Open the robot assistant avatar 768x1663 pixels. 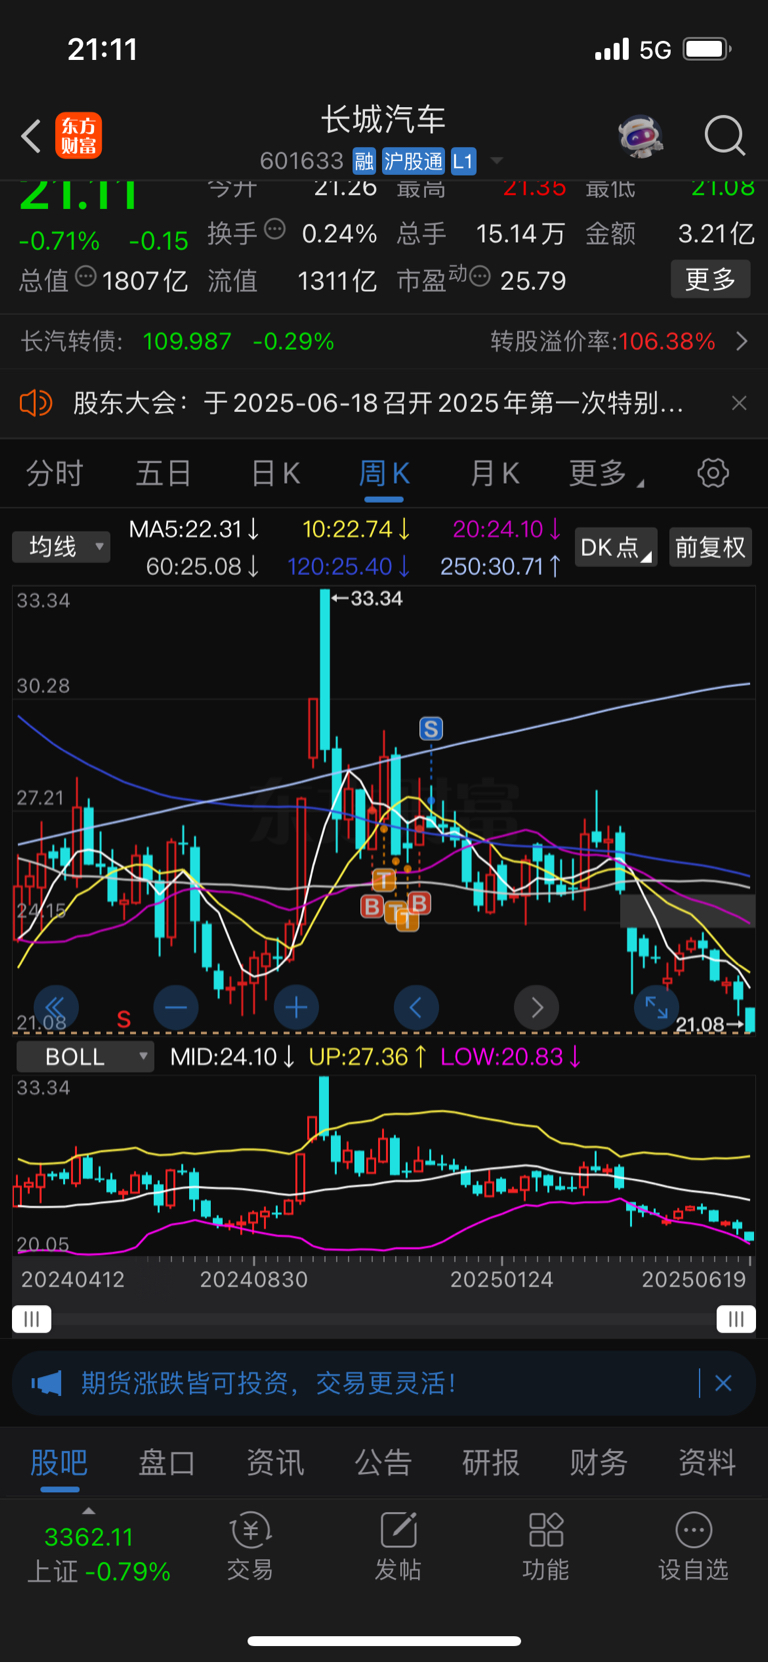pos(641,136)
